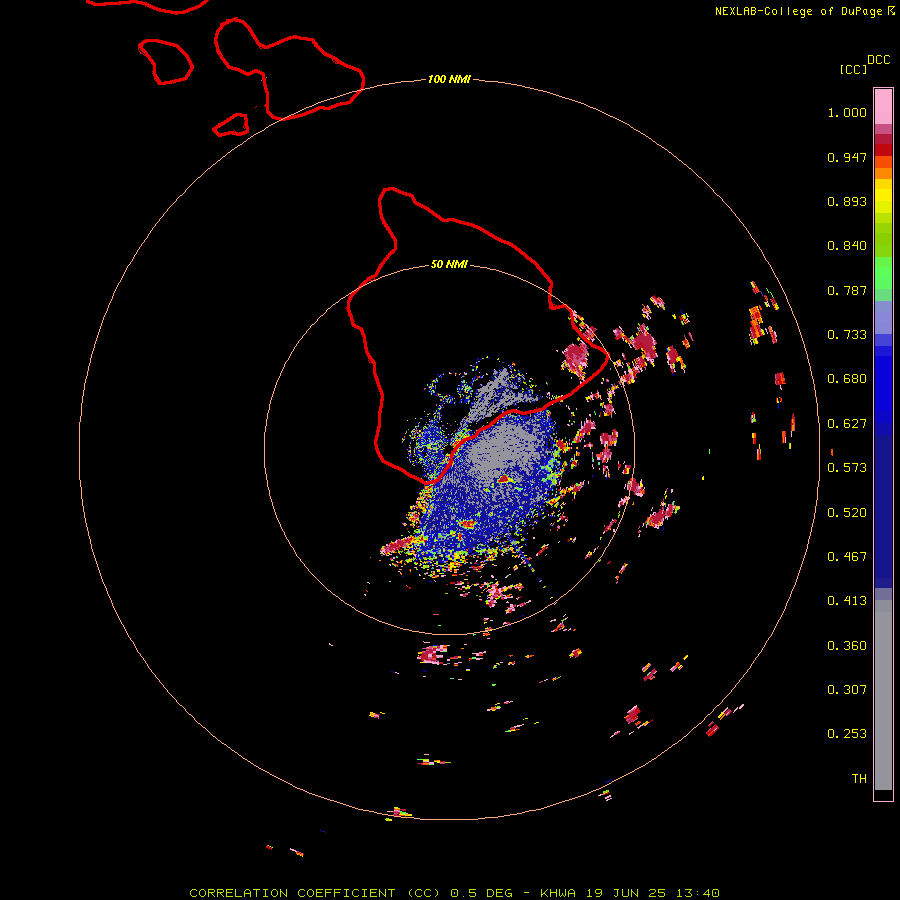Image resolution: width=900 pixels, height=900 pixels.
Task: Select the 1.000 scale value
Action: 847,112
